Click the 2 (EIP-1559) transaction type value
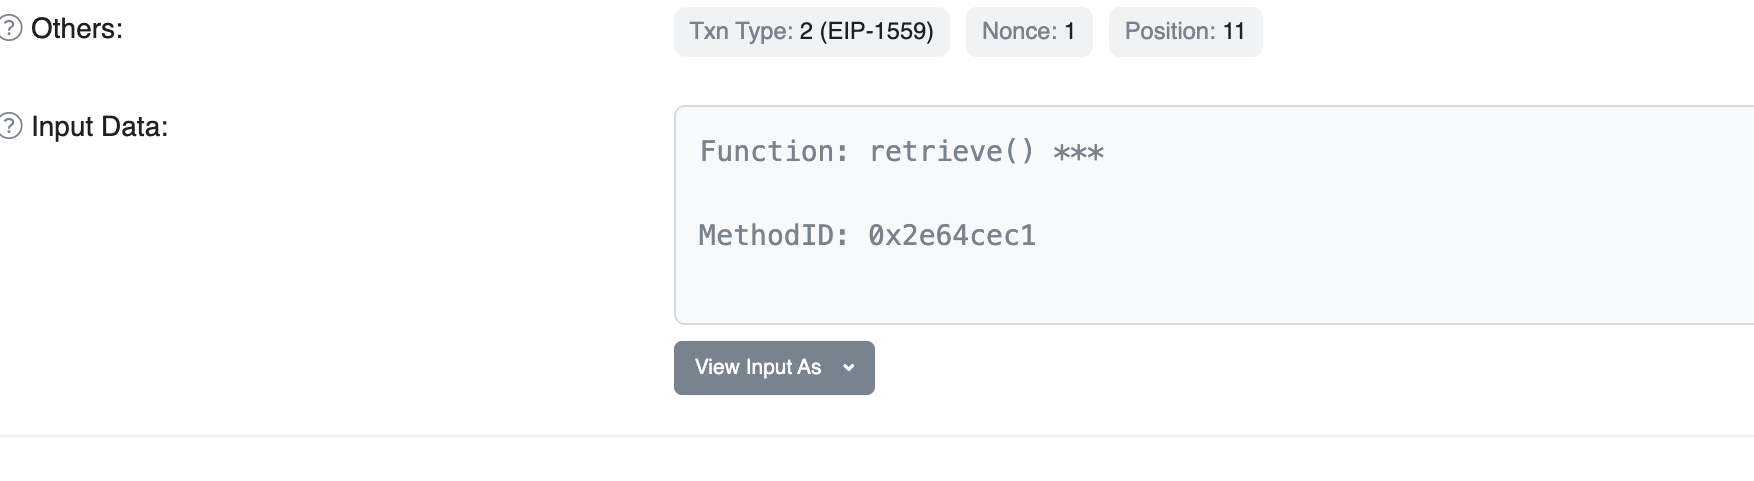 coord(866,32)
